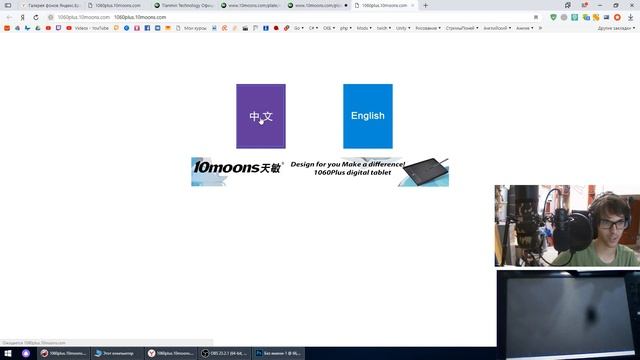Click the Alice assistant taskbar icon
This screenshot has height=360, width=640.
tap(26, 353)
